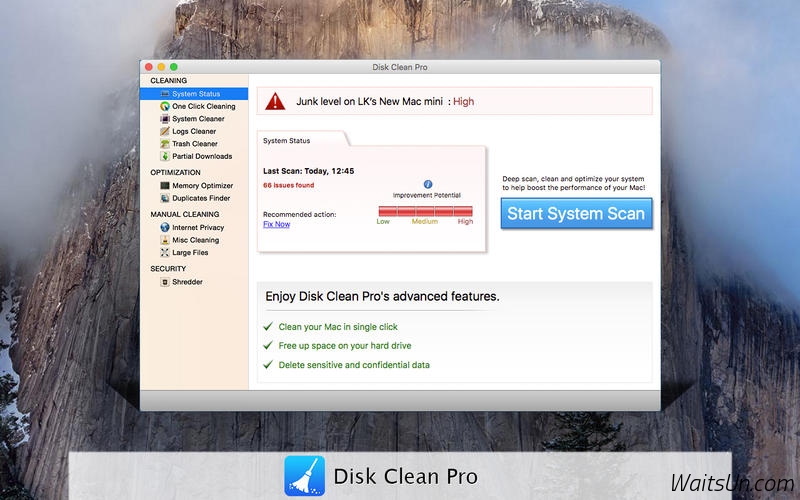The width and height of the screenshot is (800, 500).
Task: Click the Disk Clean Pro window title
Action: (400, 67)
